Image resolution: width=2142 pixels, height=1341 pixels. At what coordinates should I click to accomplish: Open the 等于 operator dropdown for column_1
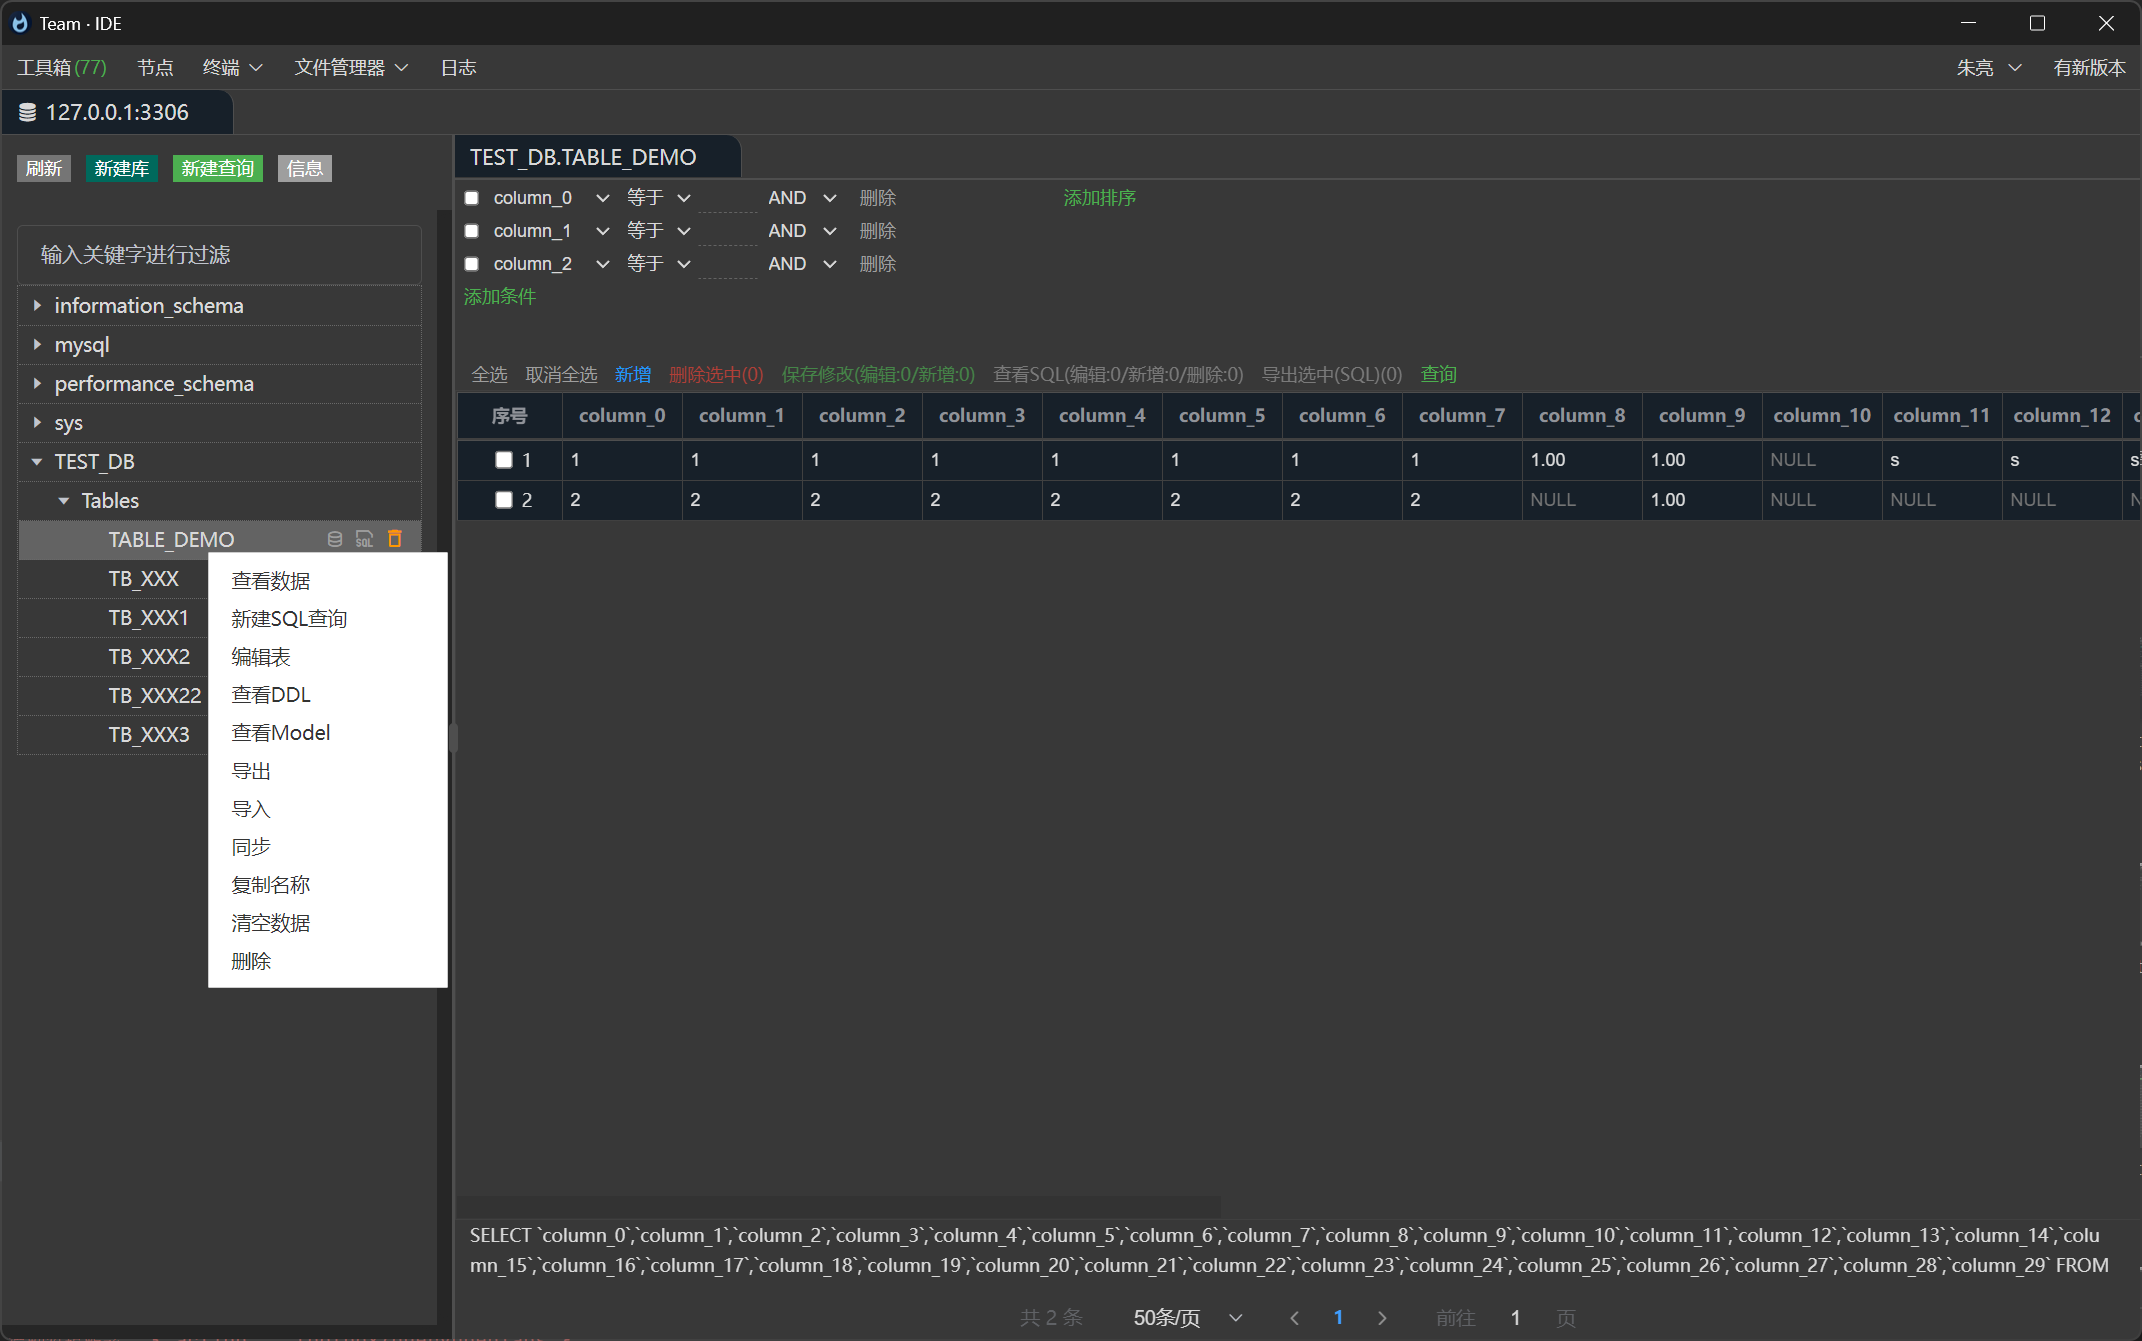tap(658, 230)
